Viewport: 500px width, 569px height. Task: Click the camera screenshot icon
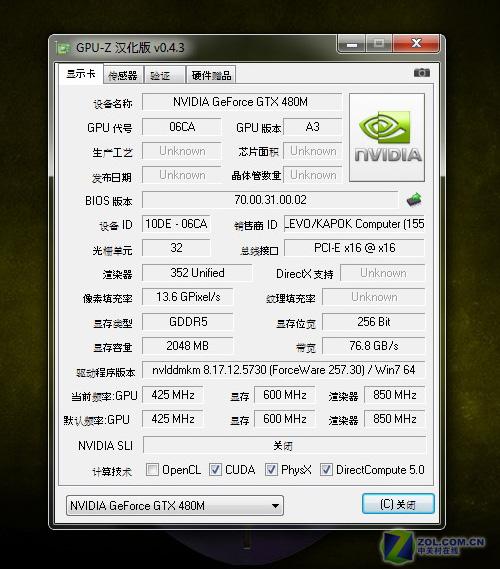(x=422, y=73)
